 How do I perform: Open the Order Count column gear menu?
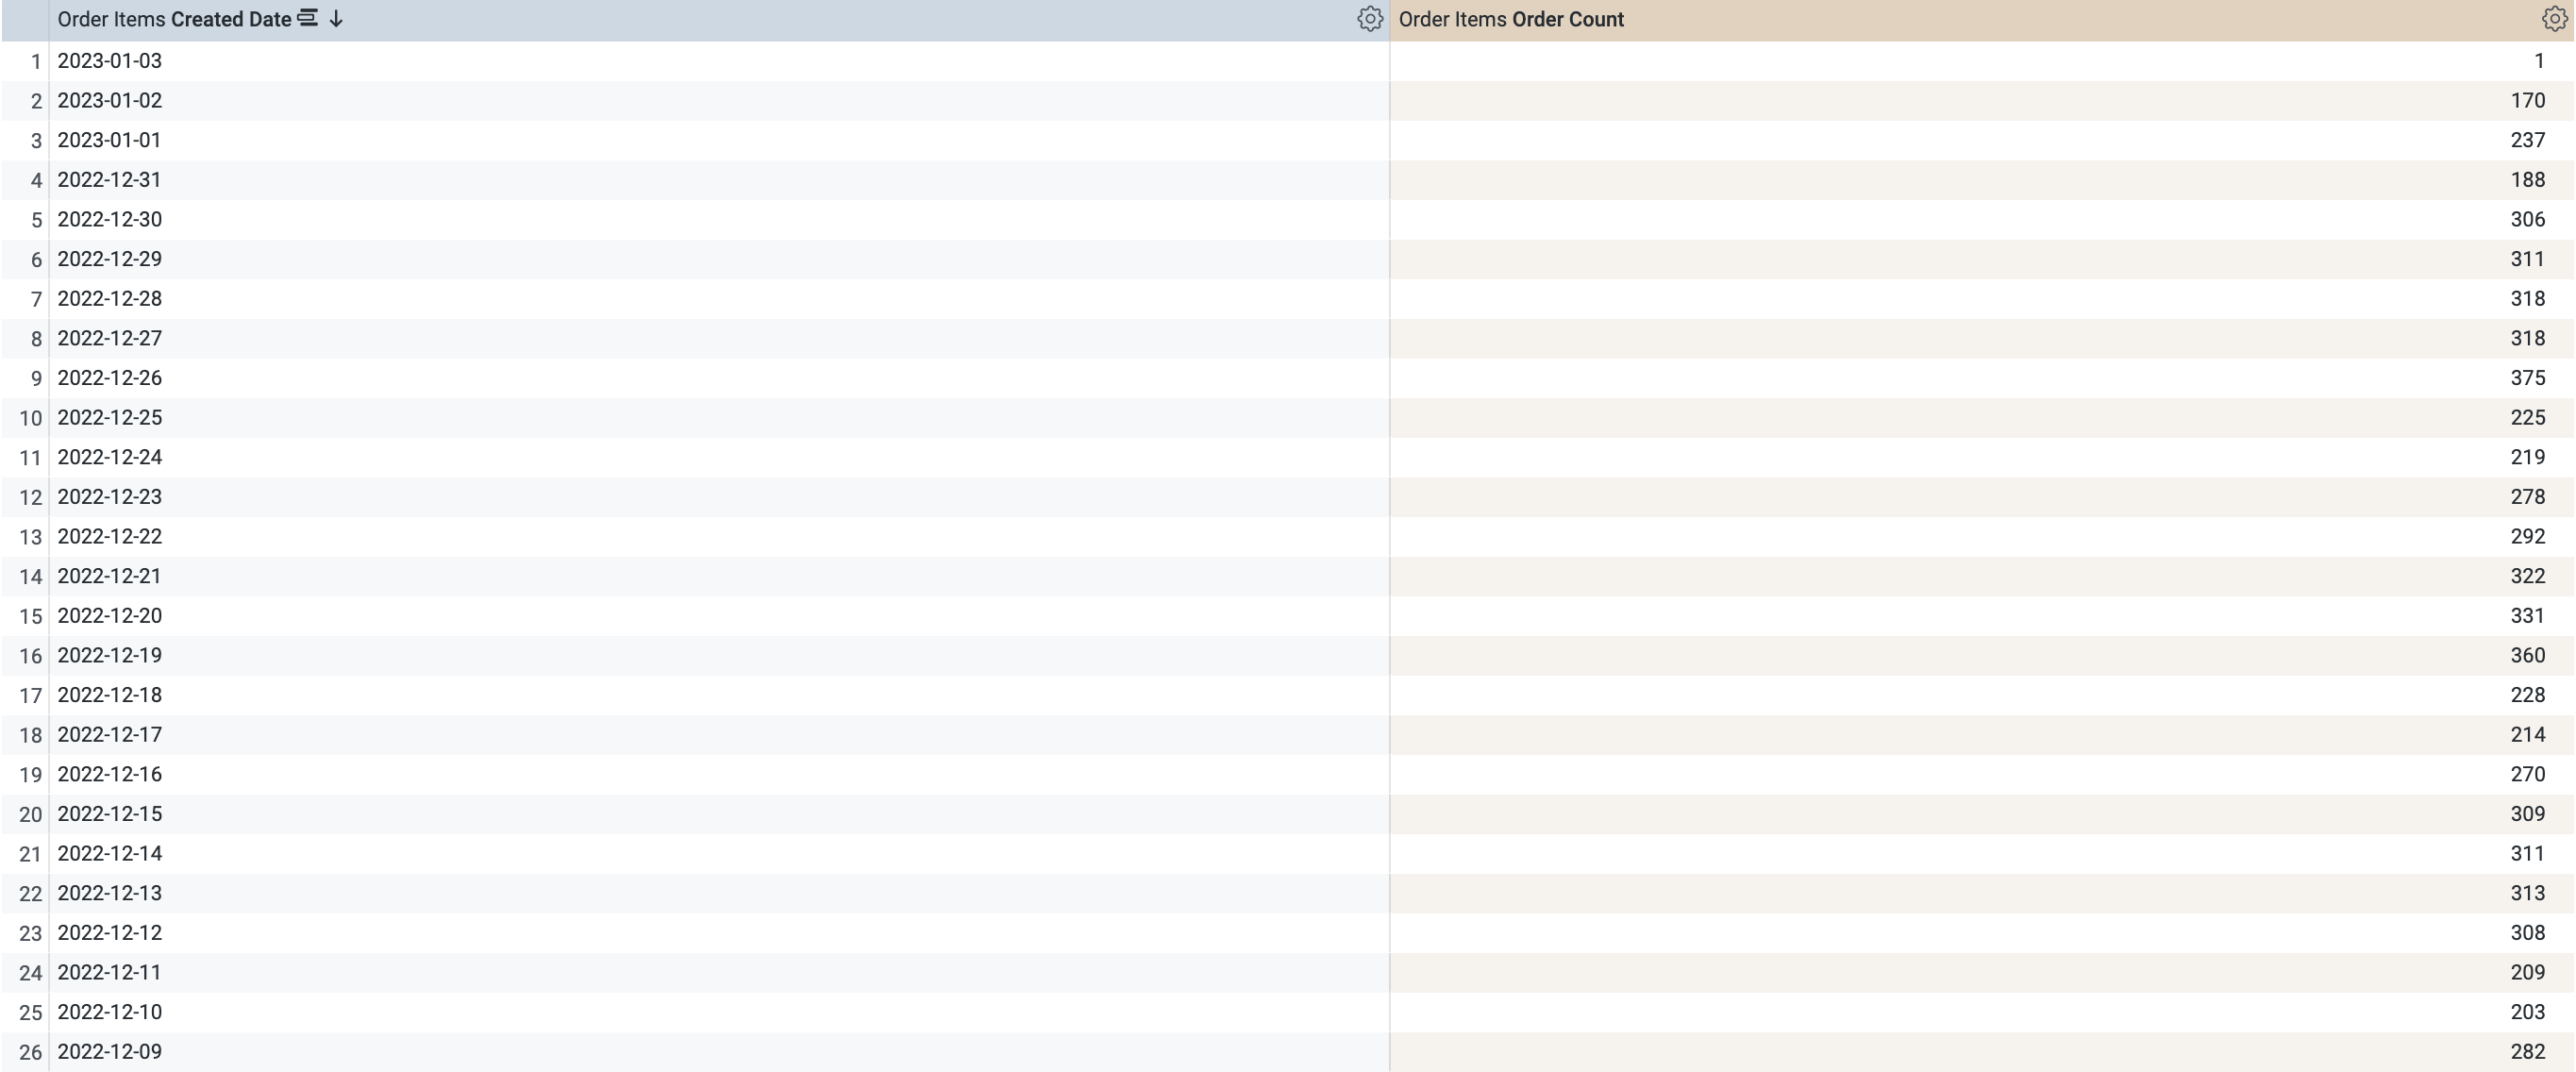[x=2554, y=19]
